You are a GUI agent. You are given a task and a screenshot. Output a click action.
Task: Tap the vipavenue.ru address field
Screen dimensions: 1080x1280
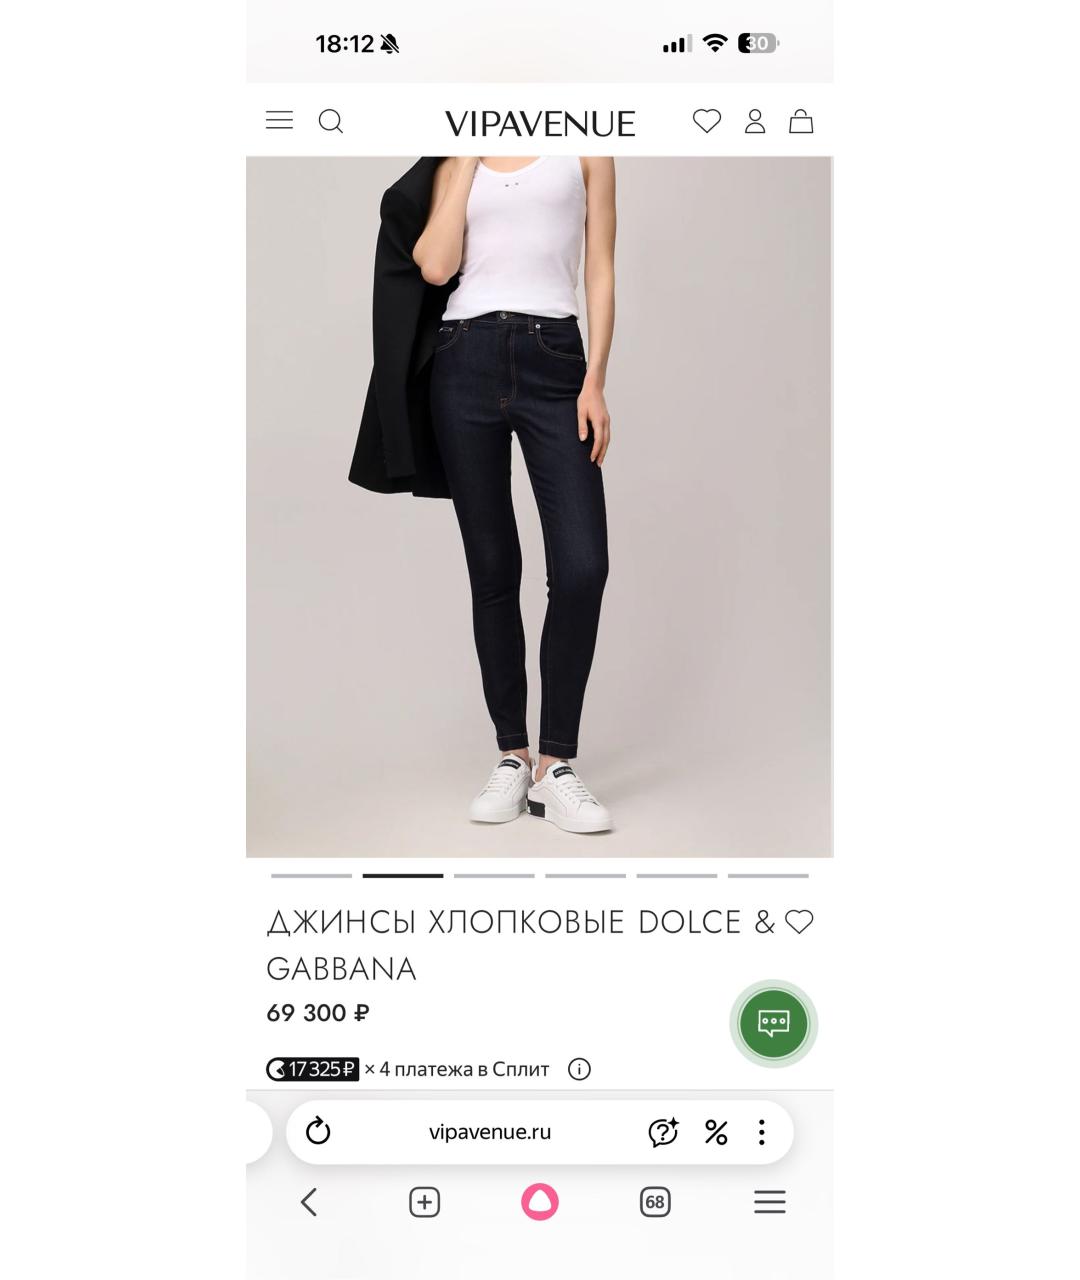[490, 1132]
